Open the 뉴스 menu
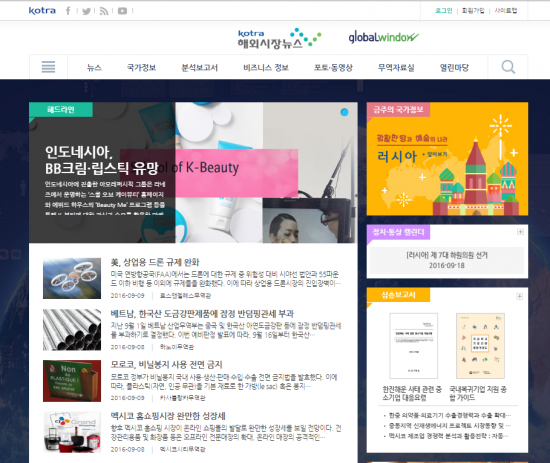Image resolution: width=550 pixels, height=463 pixels. click(x=94, y=68)
